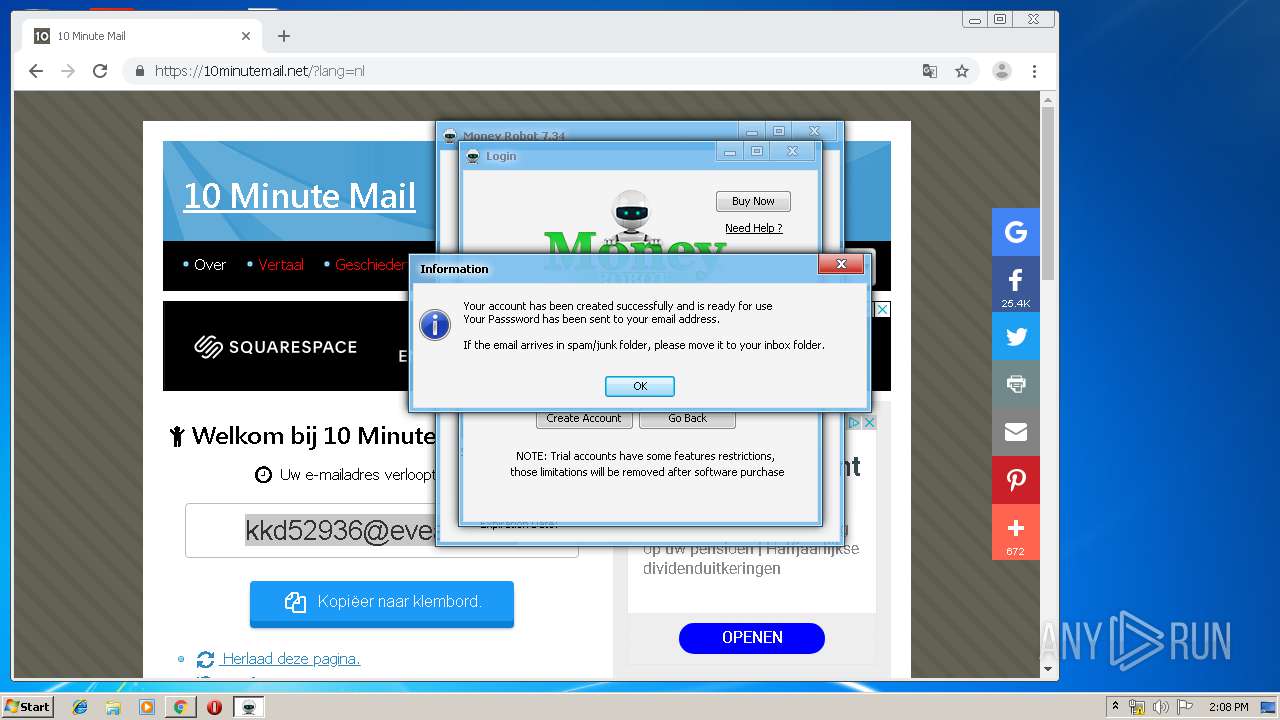Viewport: 1280px width, 720px height.
Task: Open the Need Help? link
Action: click(x=753, y=228)
